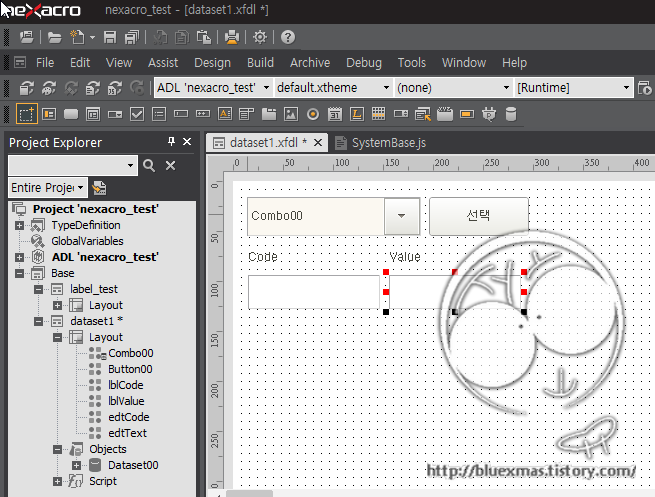The image size is (655, 497).
Task: Select edtCode in the tree
Action: 129,417
